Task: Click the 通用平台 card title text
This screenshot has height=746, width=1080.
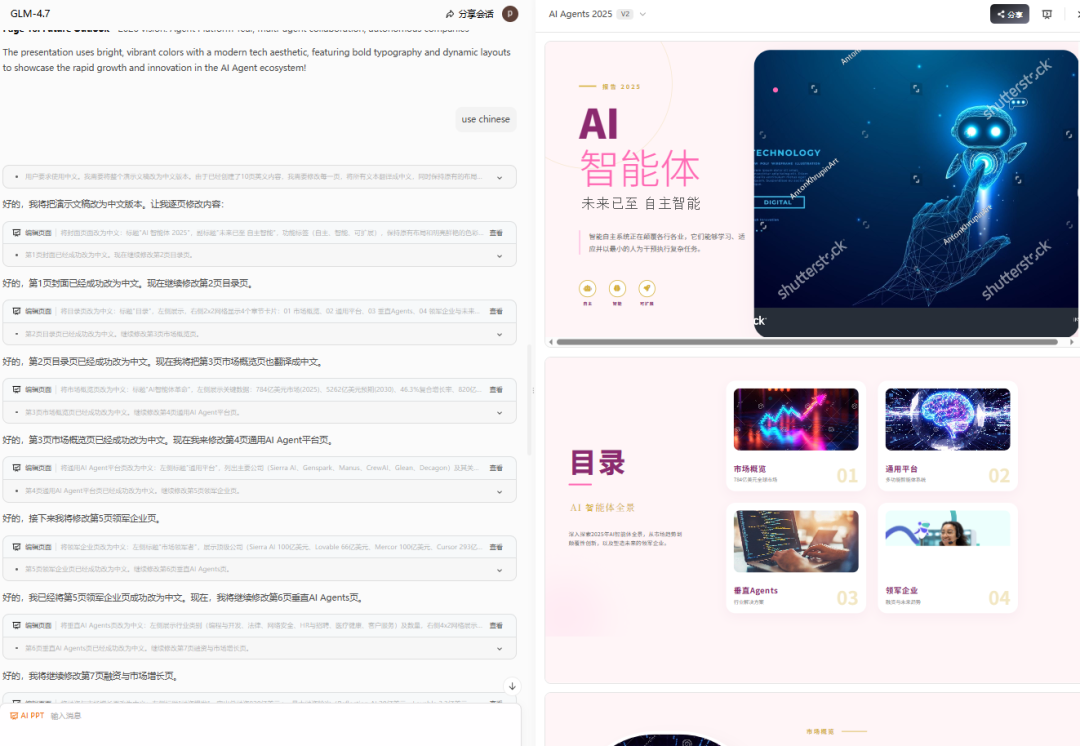Action: [x=902, y=469]
